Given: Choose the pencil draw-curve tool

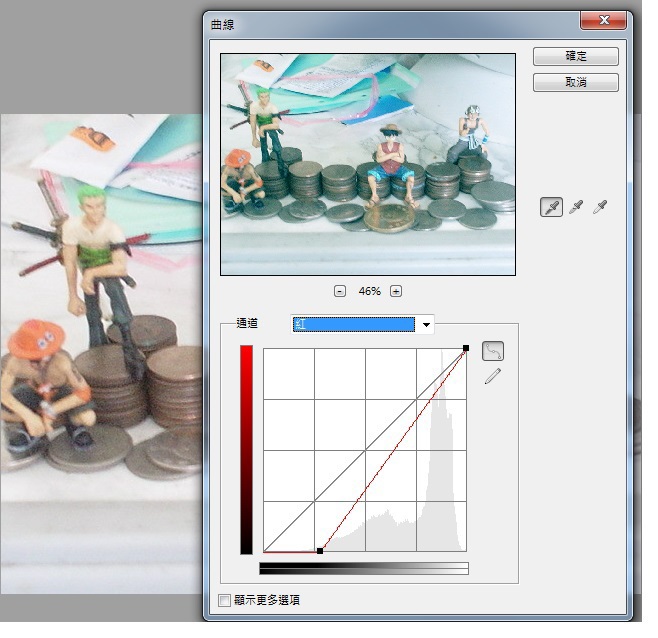Looking at the screenshot, I should (x=493, y=376).
